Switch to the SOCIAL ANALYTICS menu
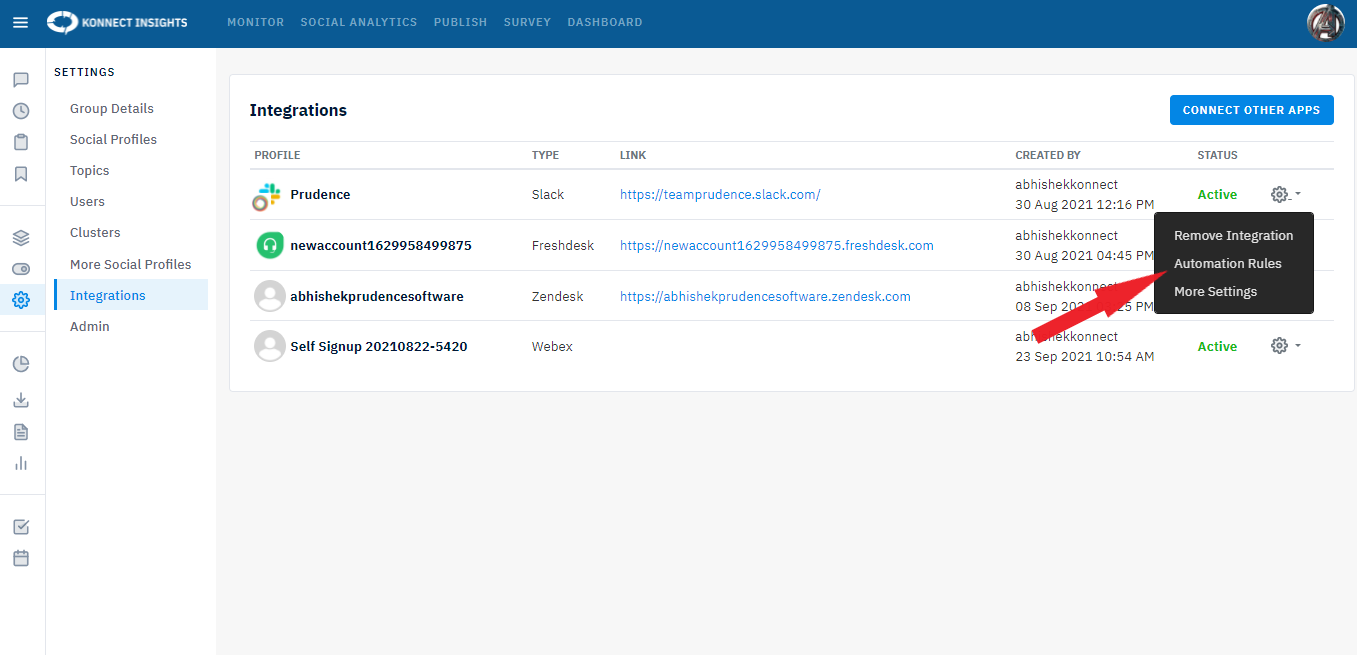This screenshot has width=1357, height=655. pos(358,21)
